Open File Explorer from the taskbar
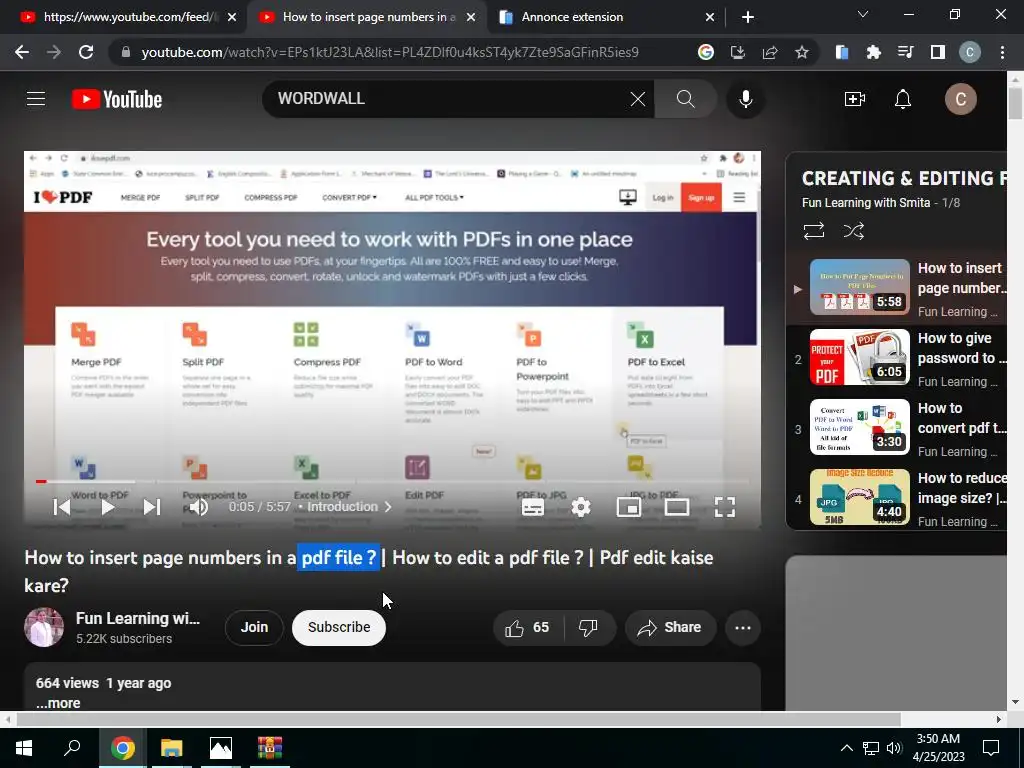 point(171,747)
